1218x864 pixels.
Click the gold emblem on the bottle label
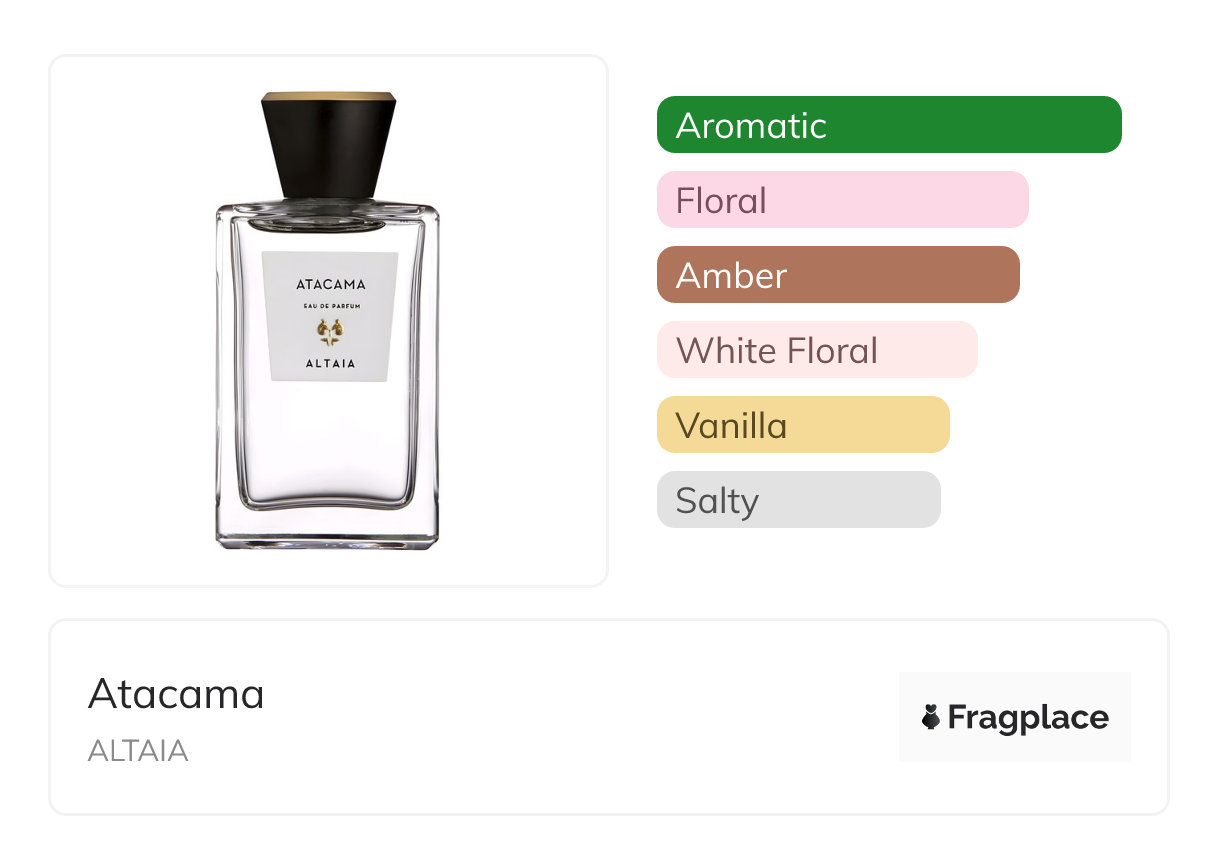coord(329,331)
